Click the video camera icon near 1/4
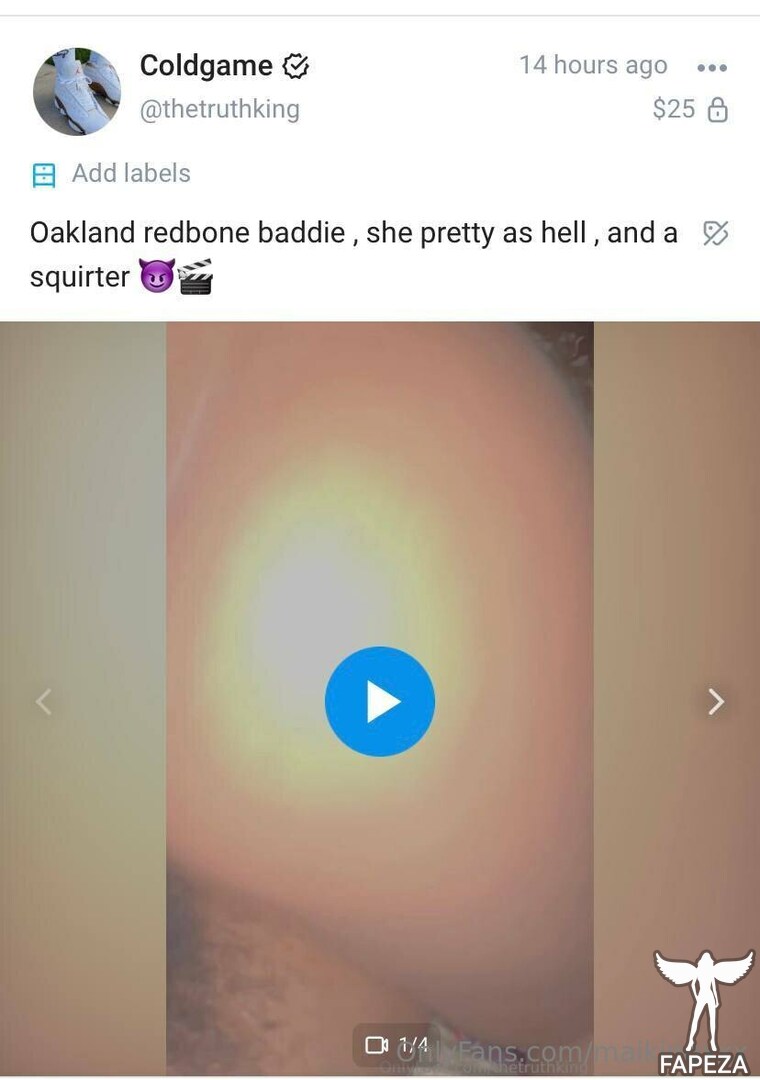This screenshot has width=760, height=1080. tap(377, 1045)
